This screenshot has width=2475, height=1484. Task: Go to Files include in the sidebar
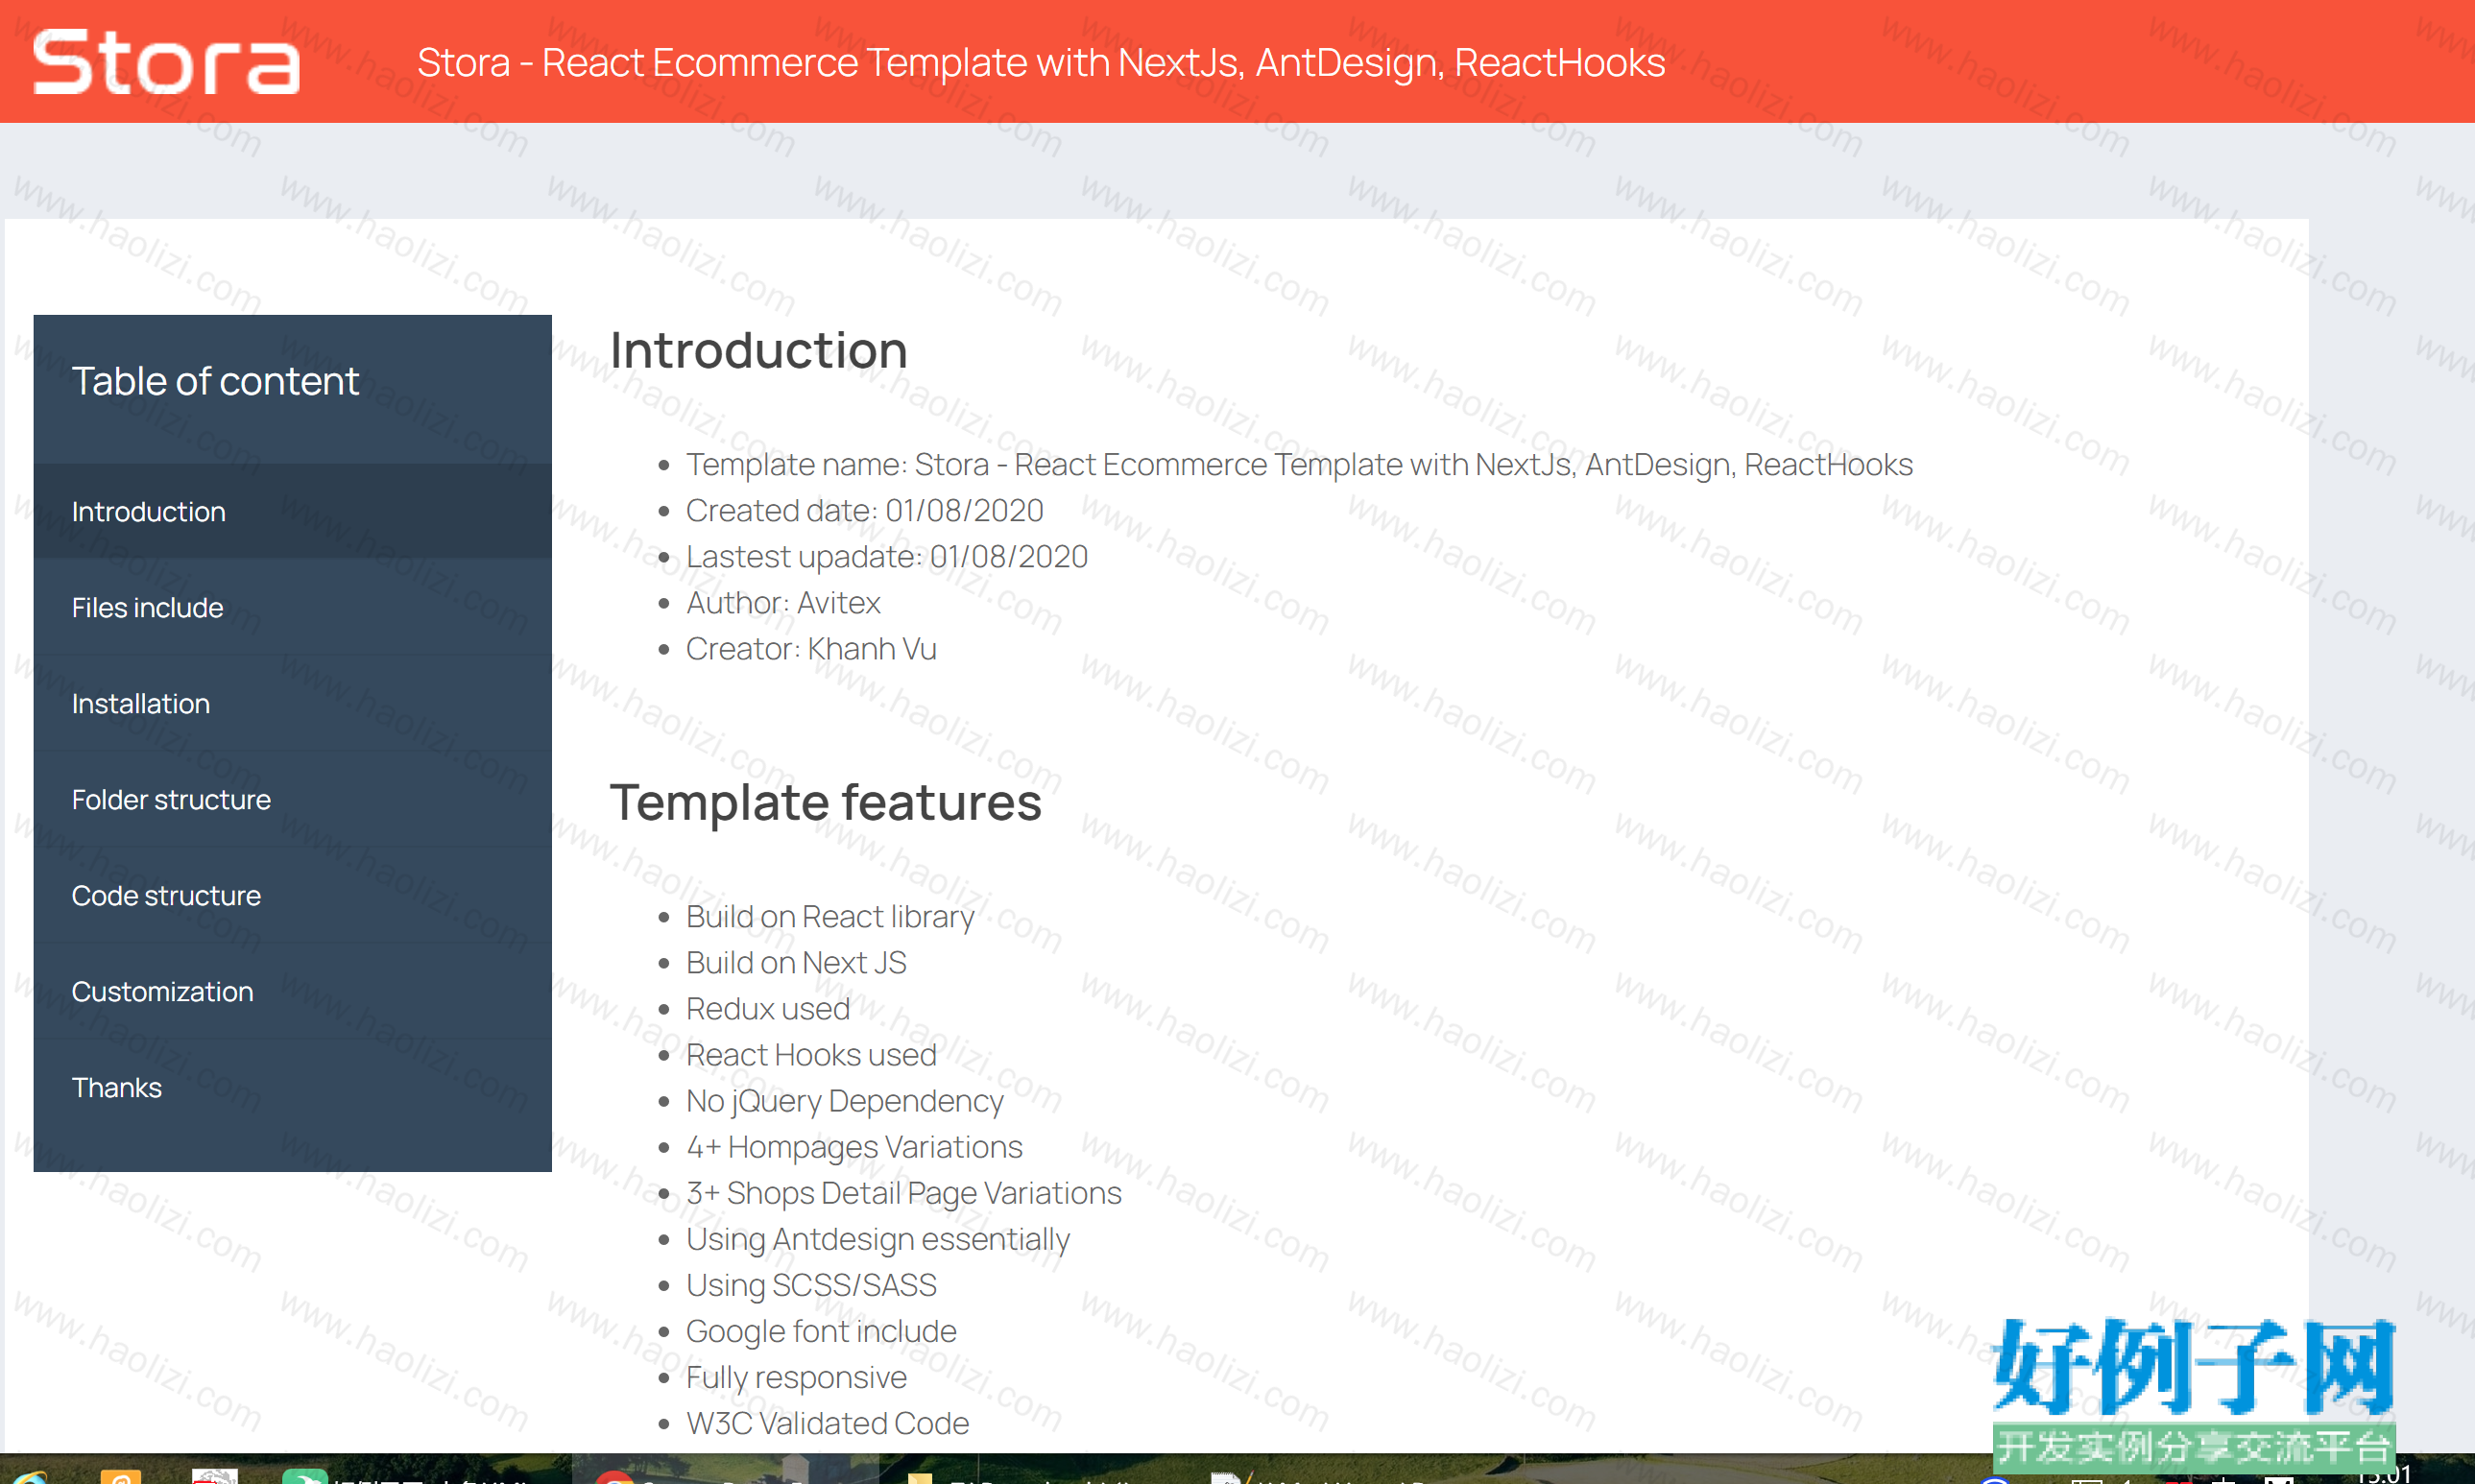click(292, 607)
